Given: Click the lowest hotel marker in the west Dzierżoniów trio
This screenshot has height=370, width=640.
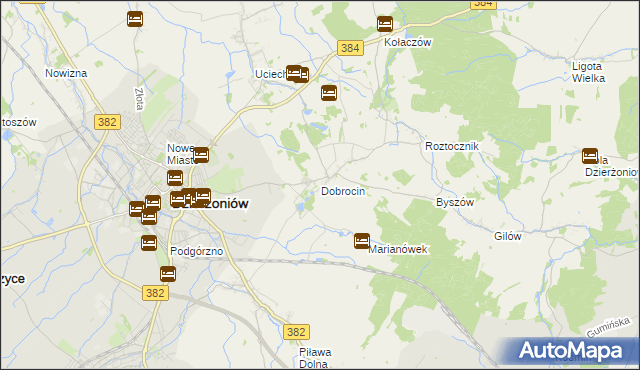Looking at the screenshot, I should (x=149, y=217).
